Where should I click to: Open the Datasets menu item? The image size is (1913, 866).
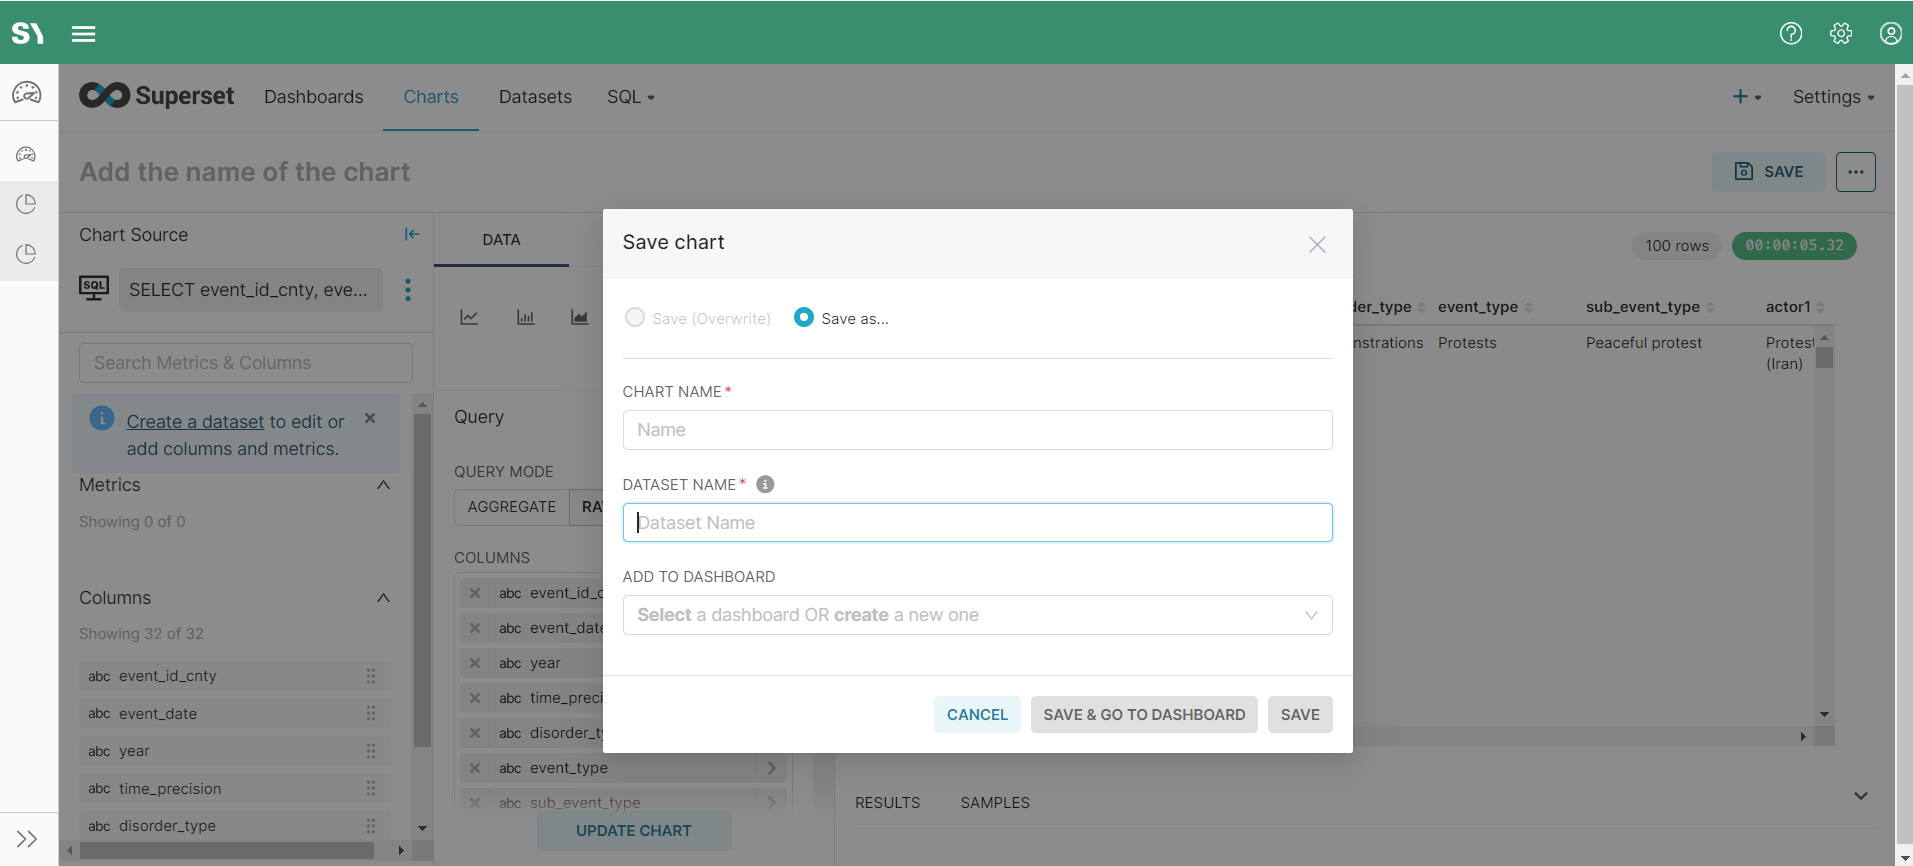pyautogui.click(x=535, y=97)
